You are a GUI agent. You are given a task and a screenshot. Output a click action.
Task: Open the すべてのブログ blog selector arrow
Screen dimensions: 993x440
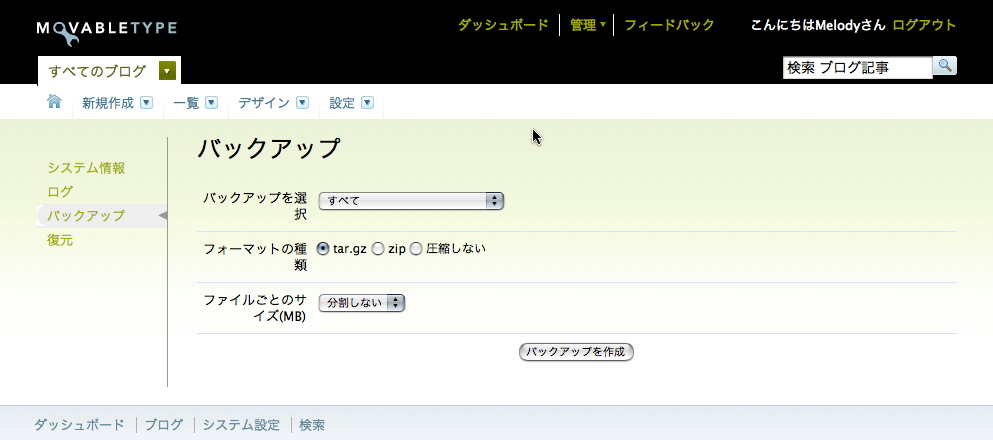coord(167,71)
